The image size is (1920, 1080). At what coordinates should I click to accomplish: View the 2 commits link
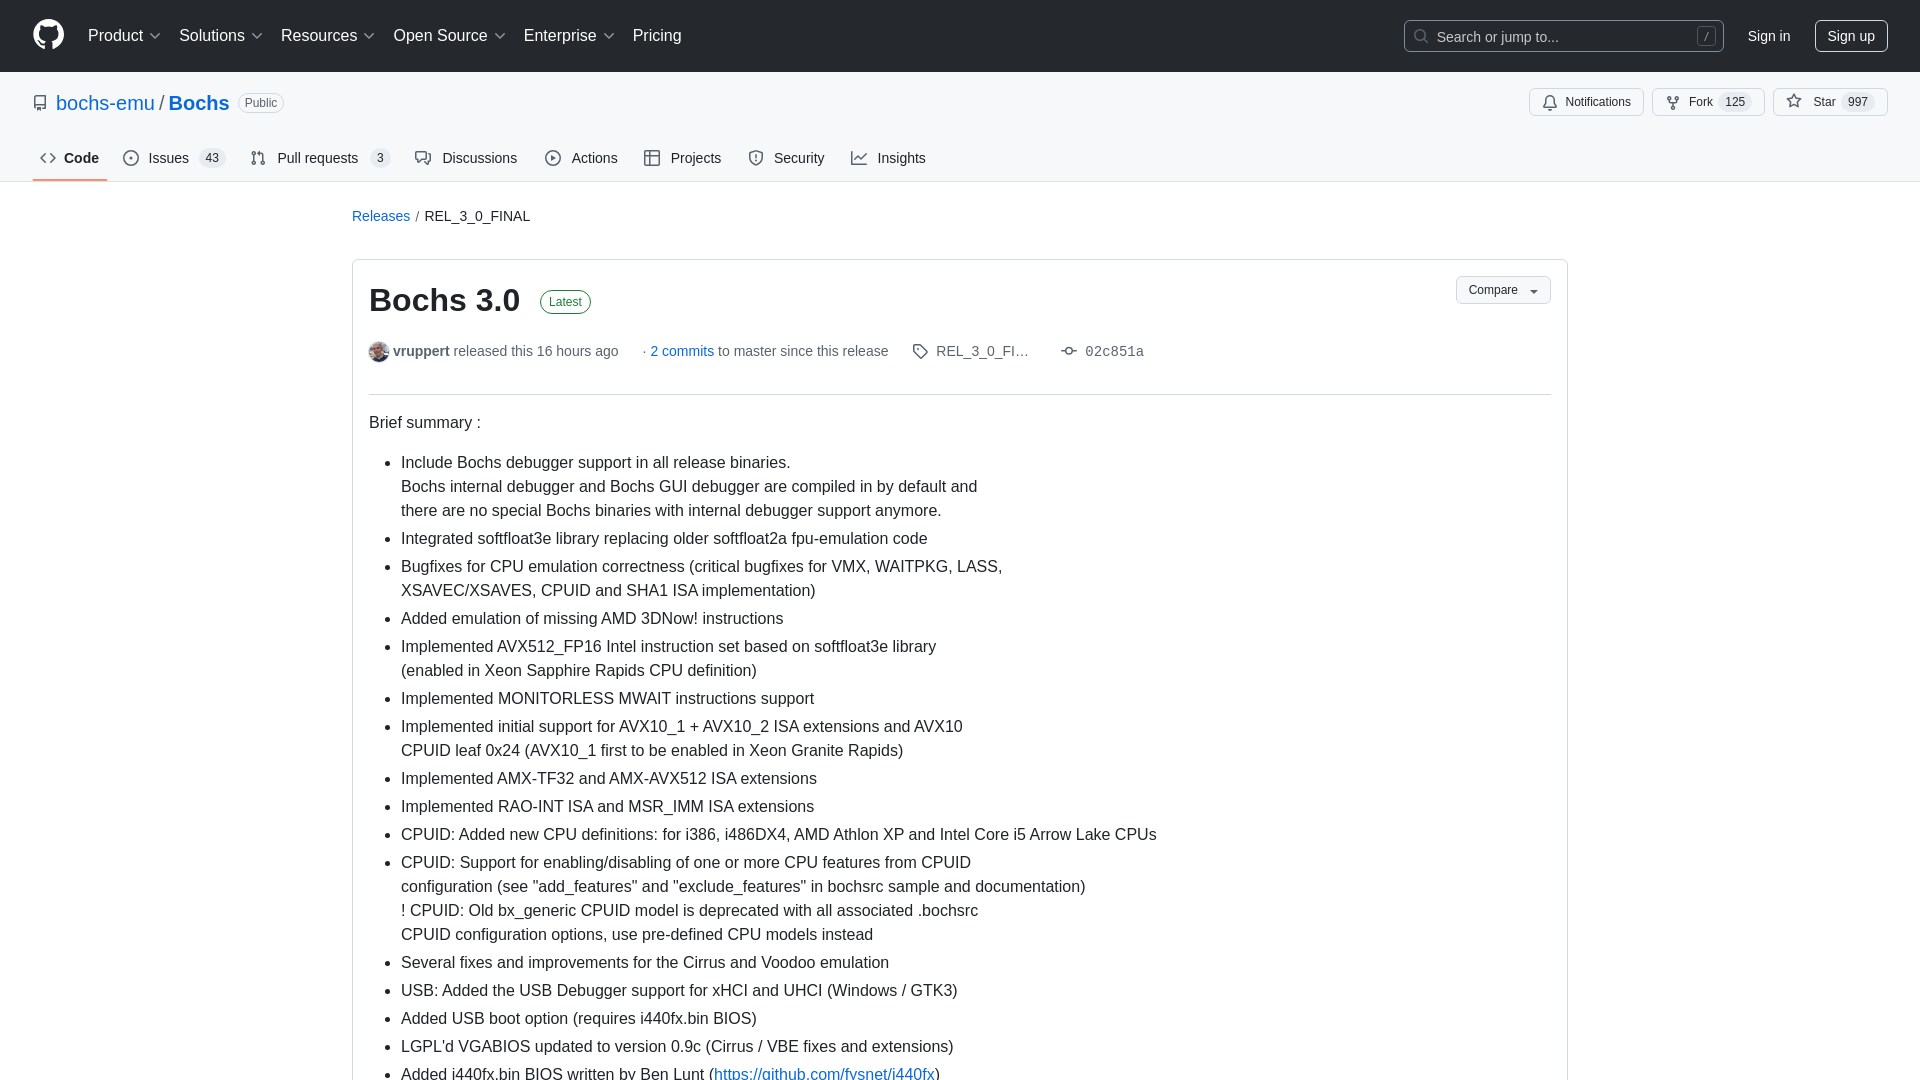[682, 351]
